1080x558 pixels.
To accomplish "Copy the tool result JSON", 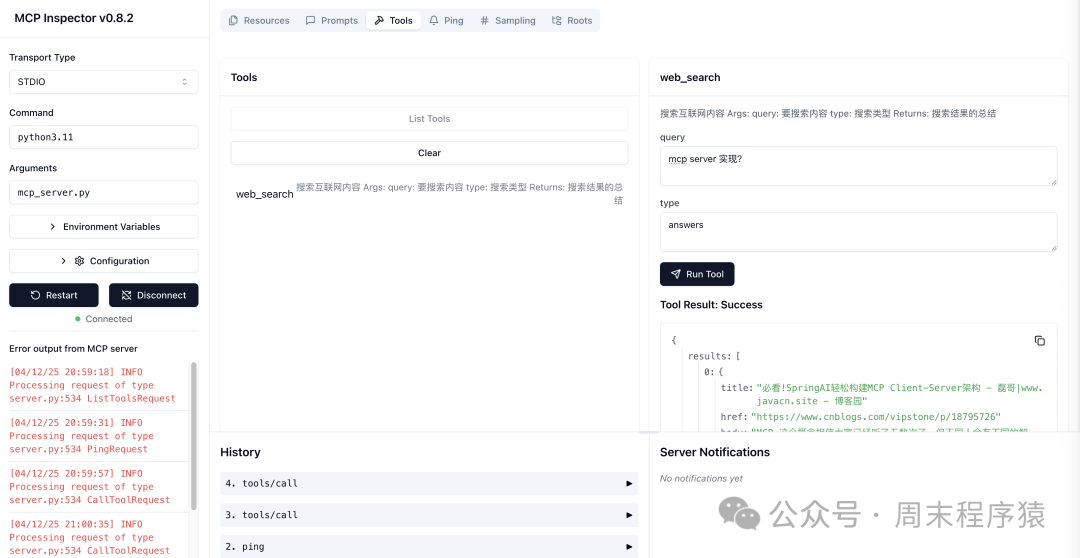I will pos(1040,340).
